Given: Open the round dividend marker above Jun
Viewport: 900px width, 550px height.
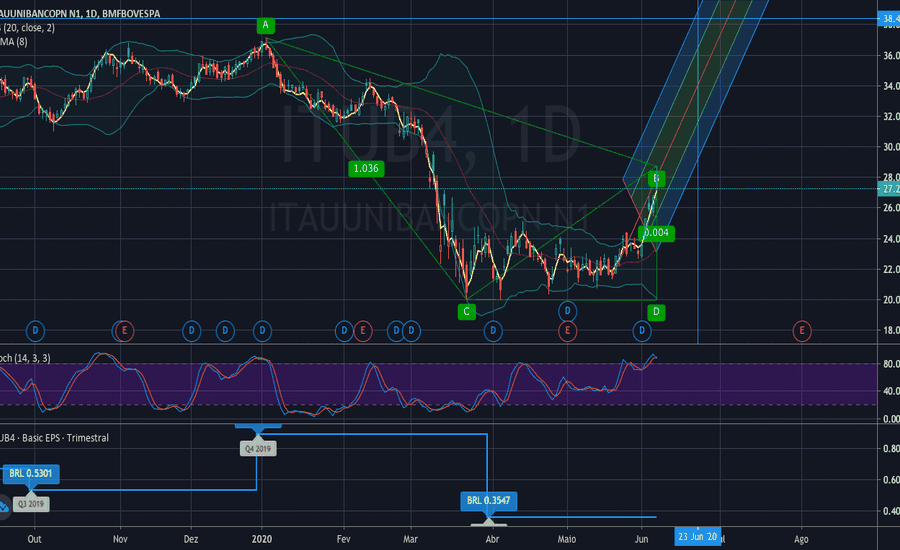Looking at the screenshot, I should click(642, 331).
